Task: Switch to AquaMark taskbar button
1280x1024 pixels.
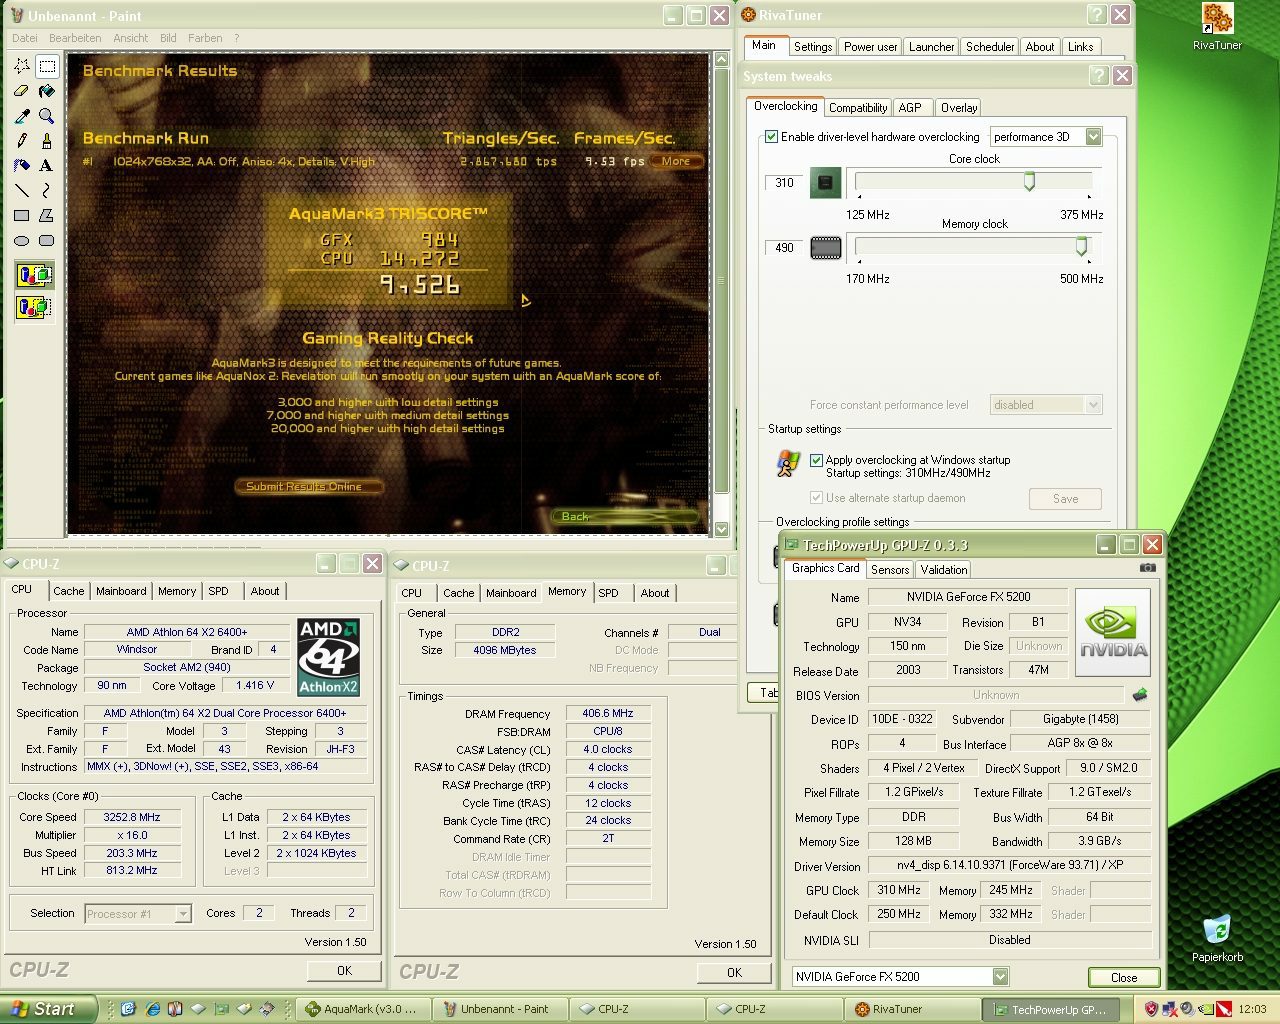Action: 365,1009
